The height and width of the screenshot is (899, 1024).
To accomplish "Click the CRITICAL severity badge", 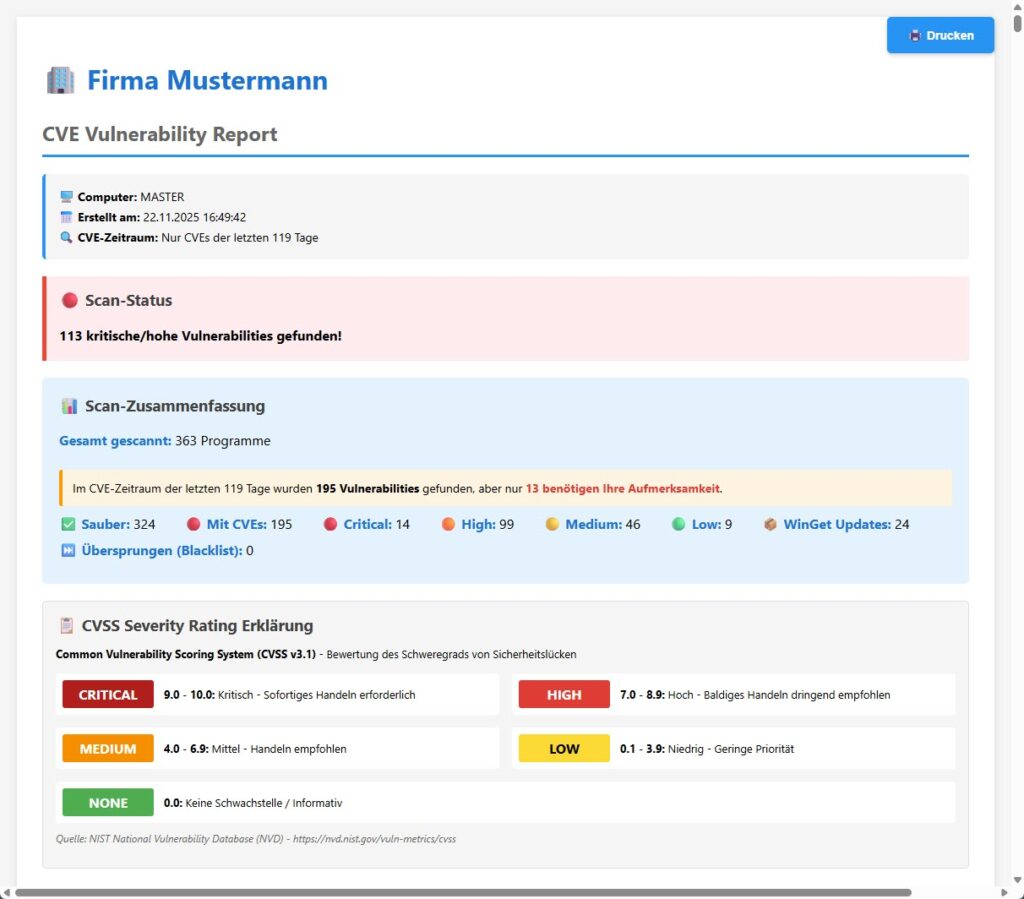I will (x=107, y=694).
